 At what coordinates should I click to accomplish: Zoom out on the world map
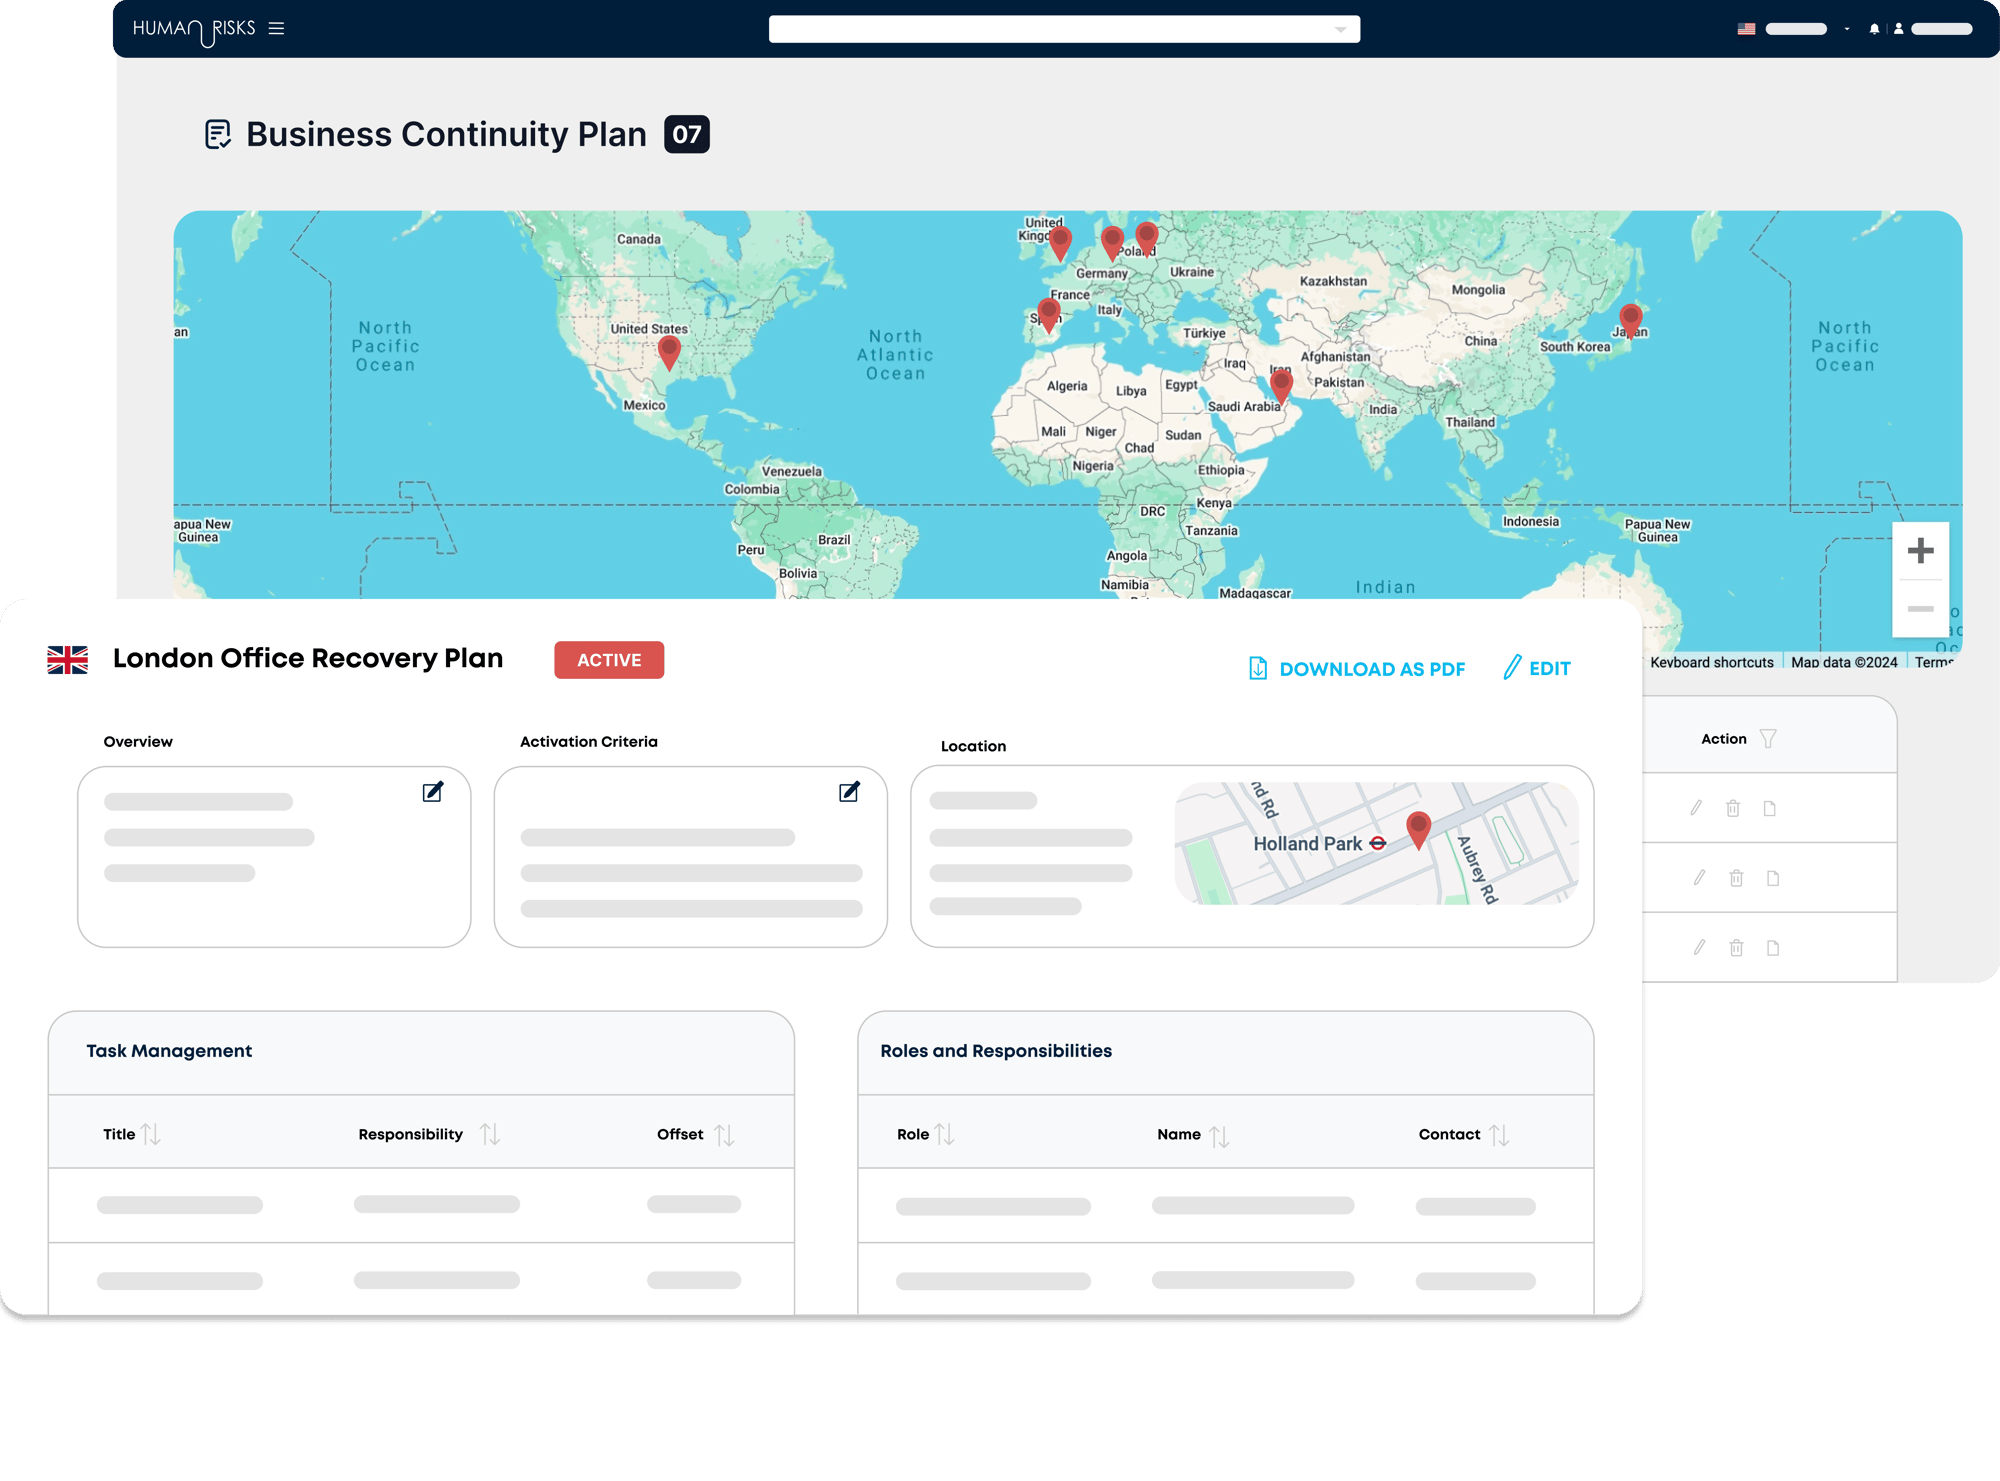(x=1920, y=609)
